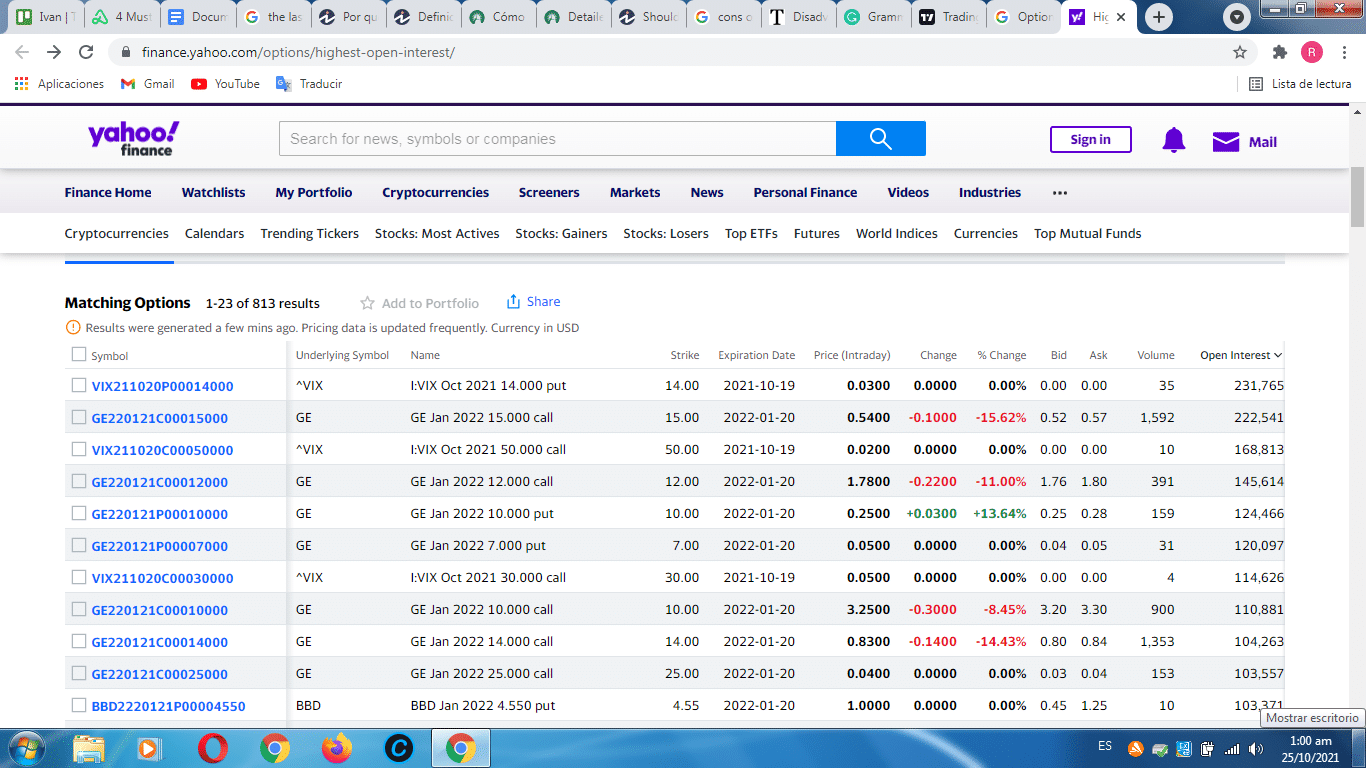Check the box for GE220121C00012000
This screenshot has width=1366, height=768.
click(x=79, y=481)
